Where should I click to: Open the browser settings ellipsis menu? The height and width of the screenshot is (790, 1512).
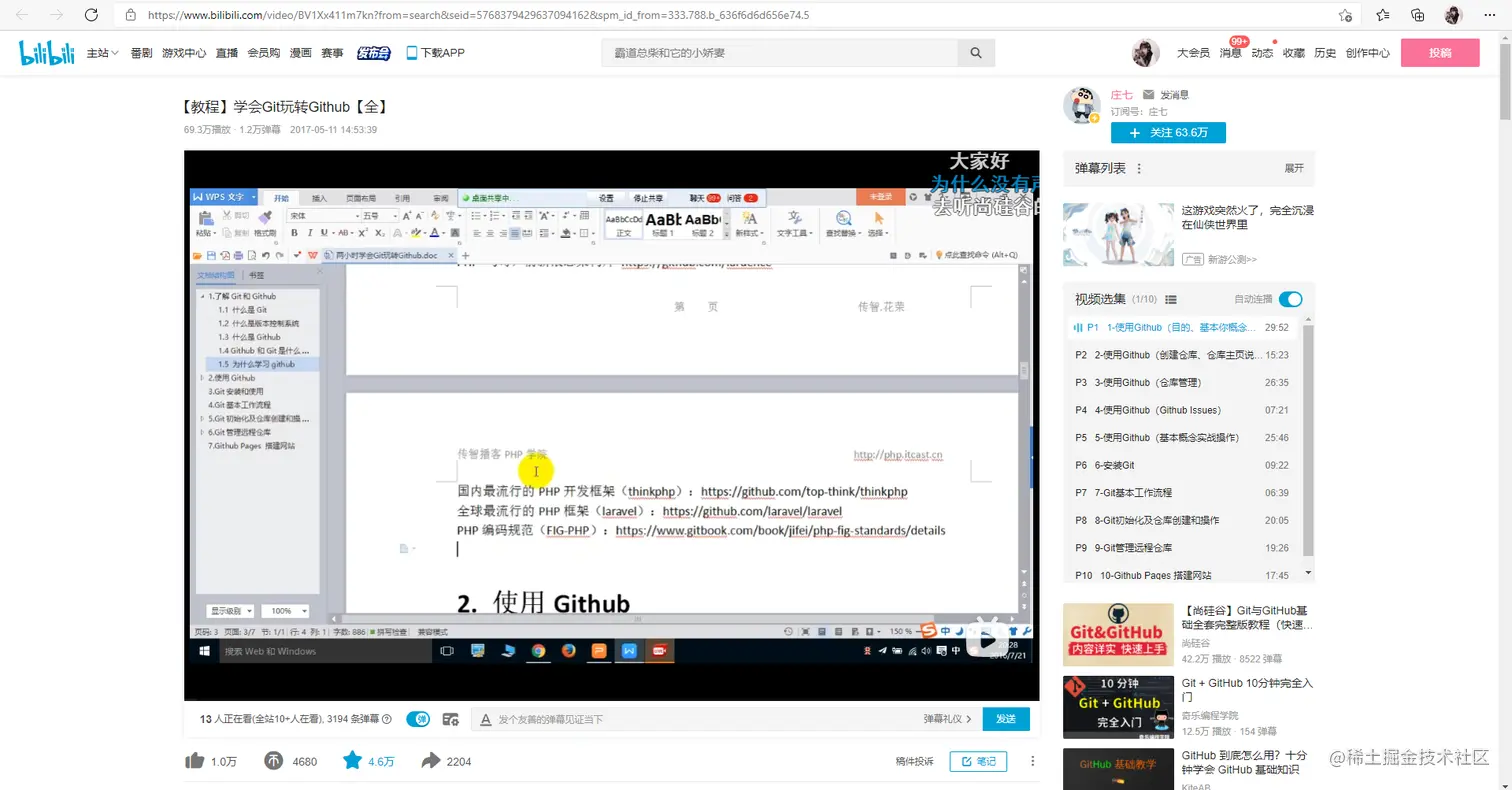[x=1489, y=15]
